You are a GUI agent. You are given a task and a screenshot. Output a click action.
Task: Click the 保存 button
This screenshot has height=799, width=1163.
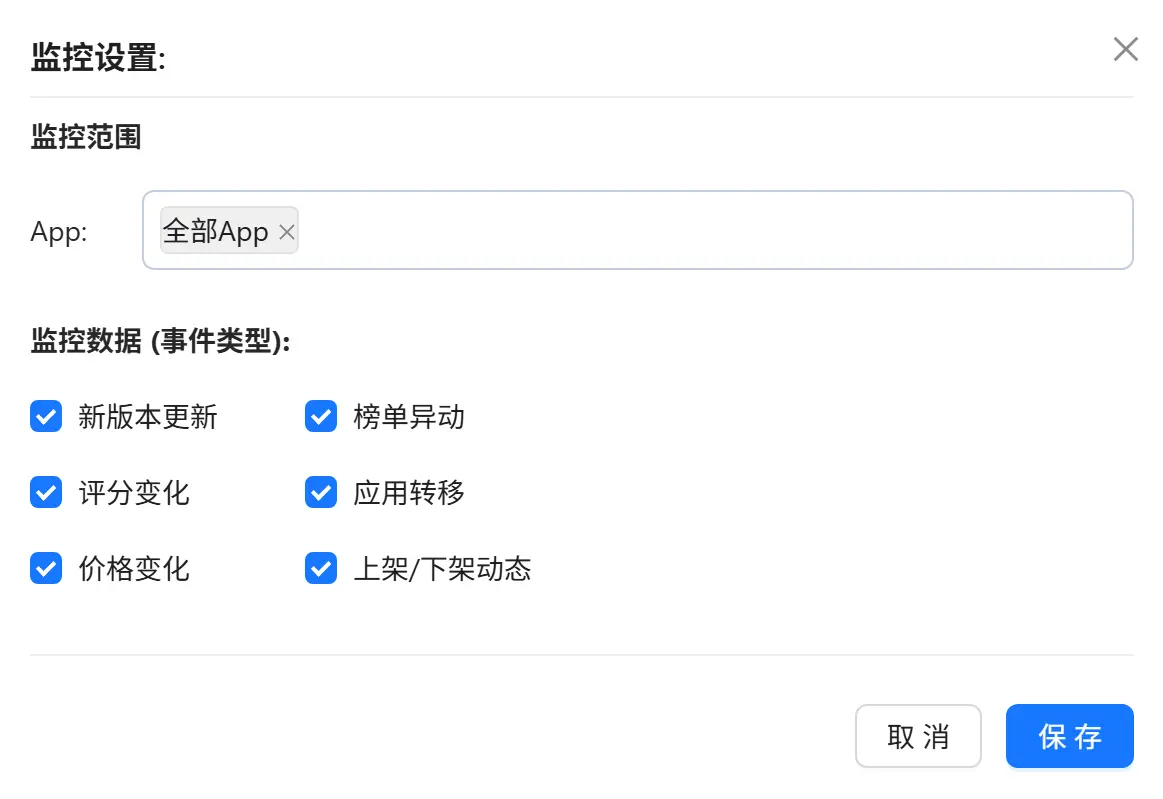tap(1069, 736)
